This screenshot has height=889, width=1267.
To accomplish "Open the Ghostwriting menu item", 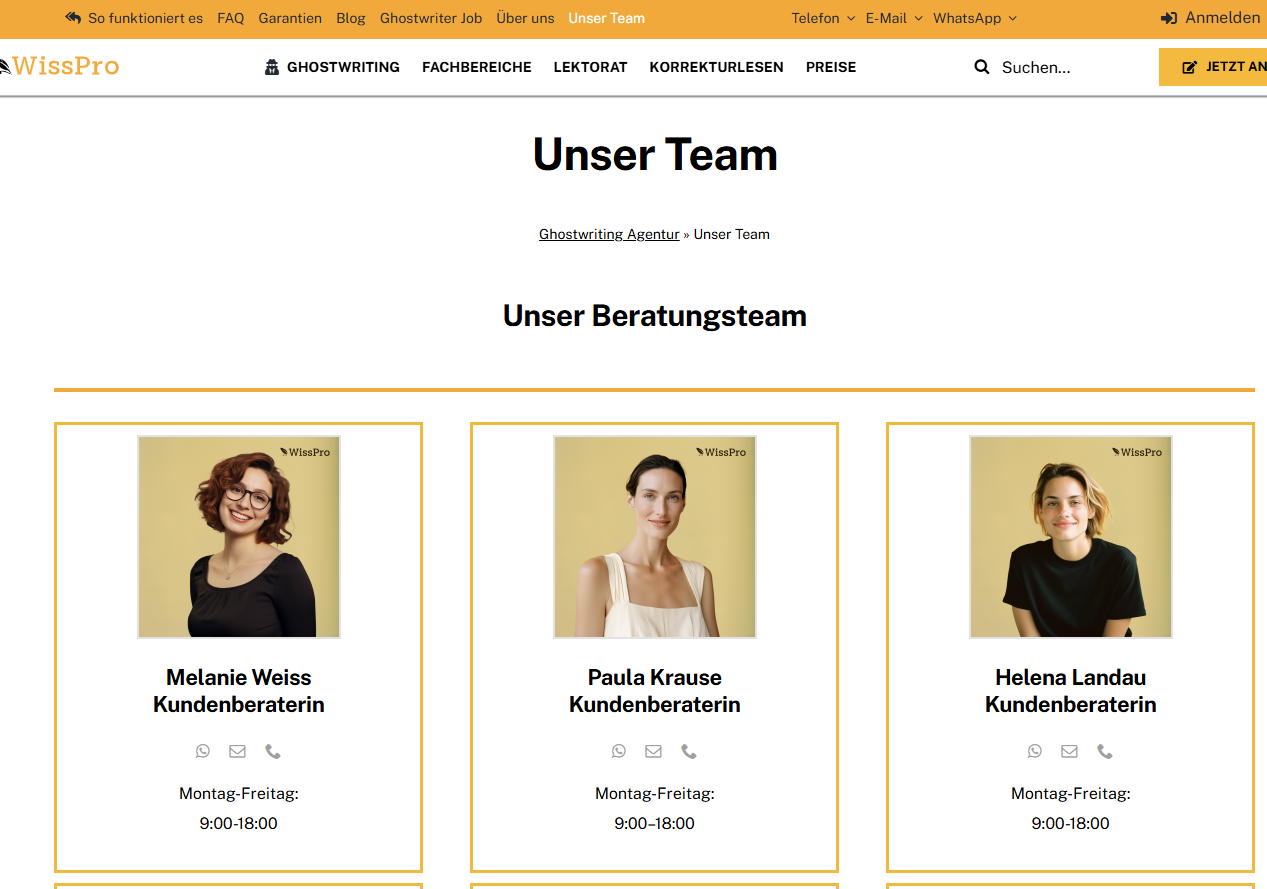I will 332,67.
